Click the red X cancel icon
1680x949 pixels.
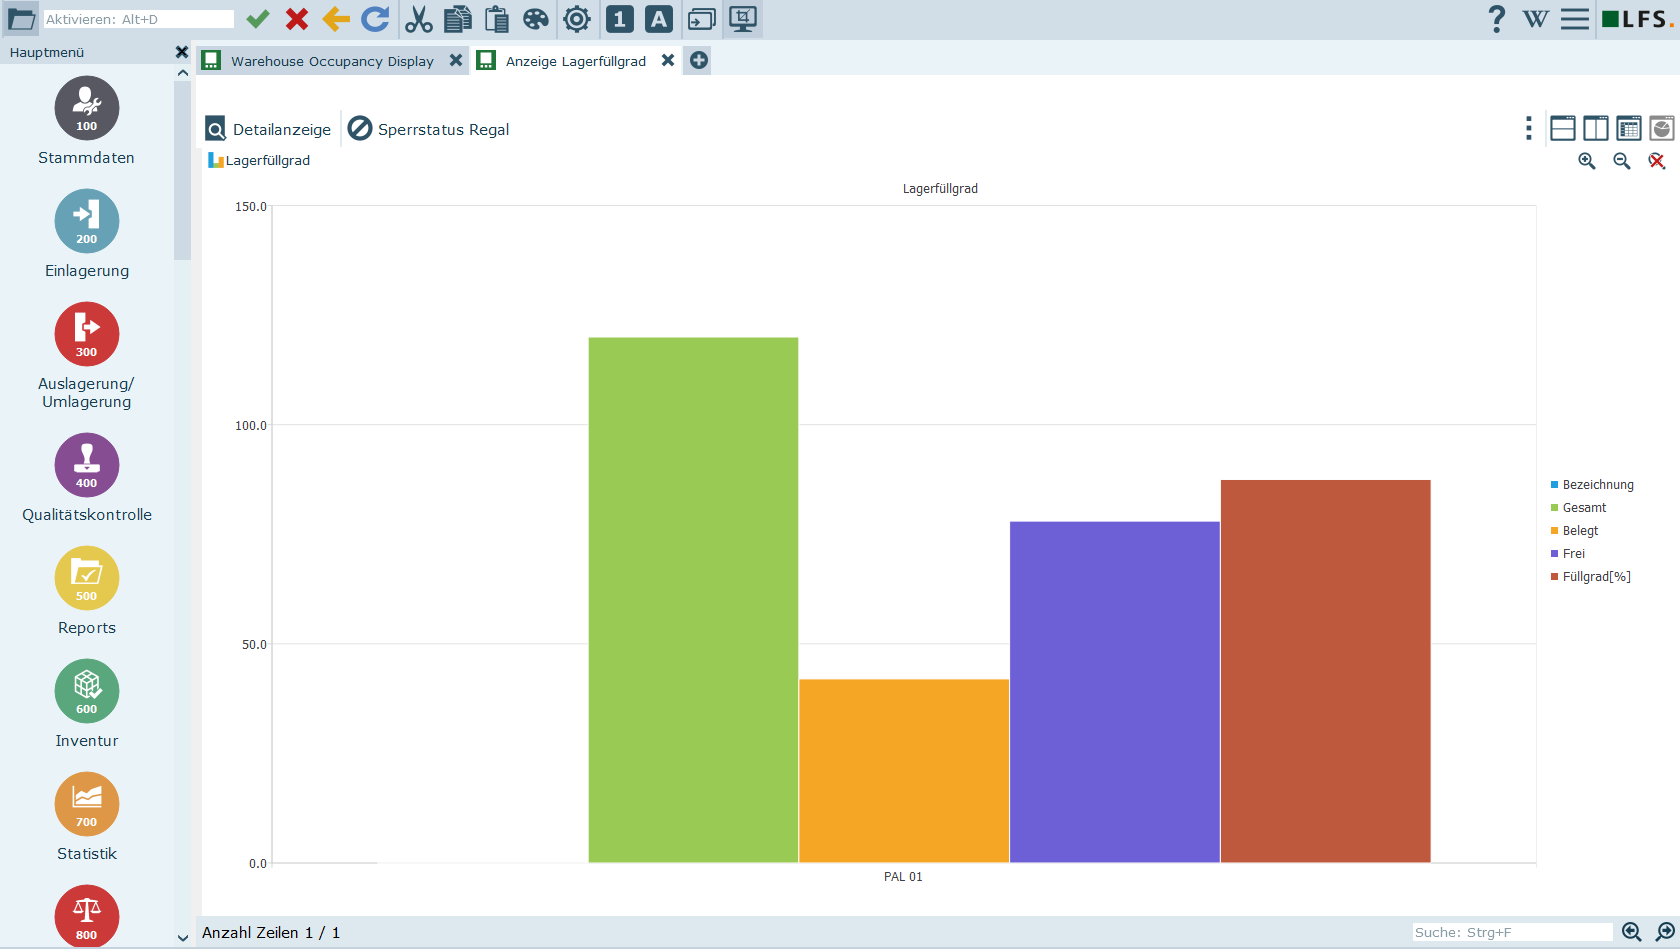click(x=297, y=19)
